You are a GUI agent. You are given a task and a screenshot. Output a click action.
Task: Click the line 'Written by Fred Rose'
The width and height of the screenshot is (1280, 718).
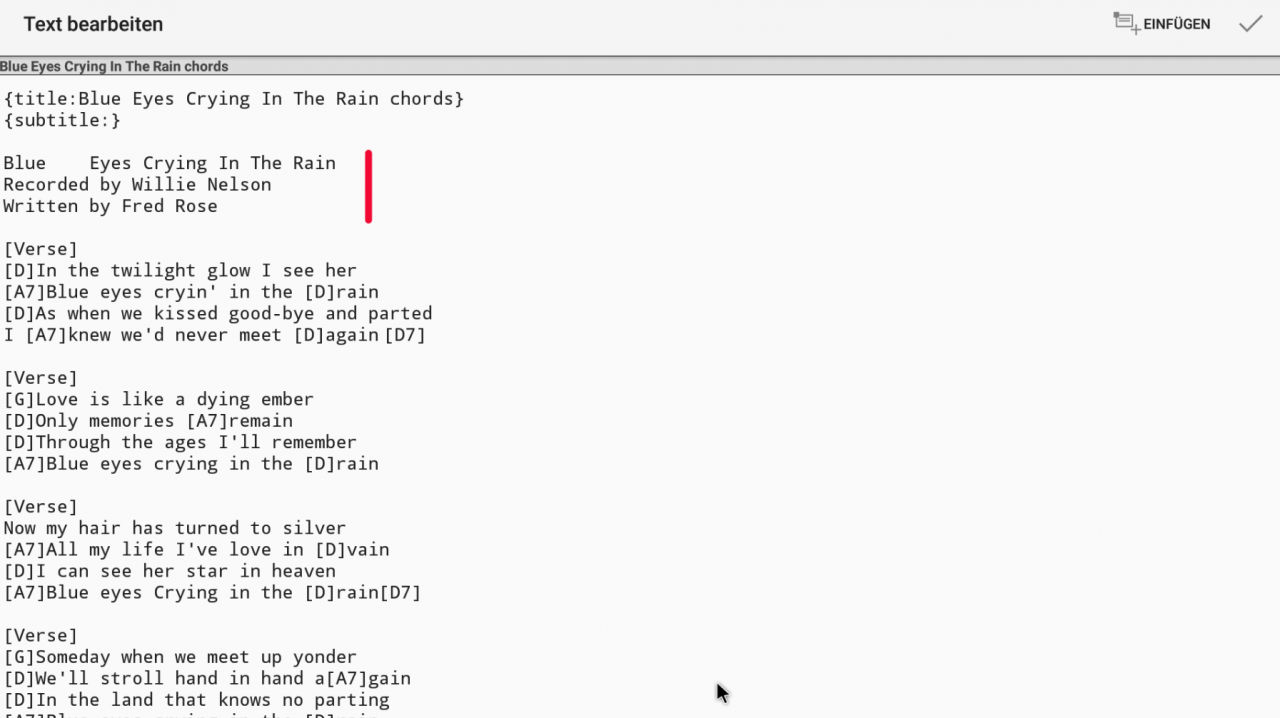pyautogui.click(x=110, y=206)
